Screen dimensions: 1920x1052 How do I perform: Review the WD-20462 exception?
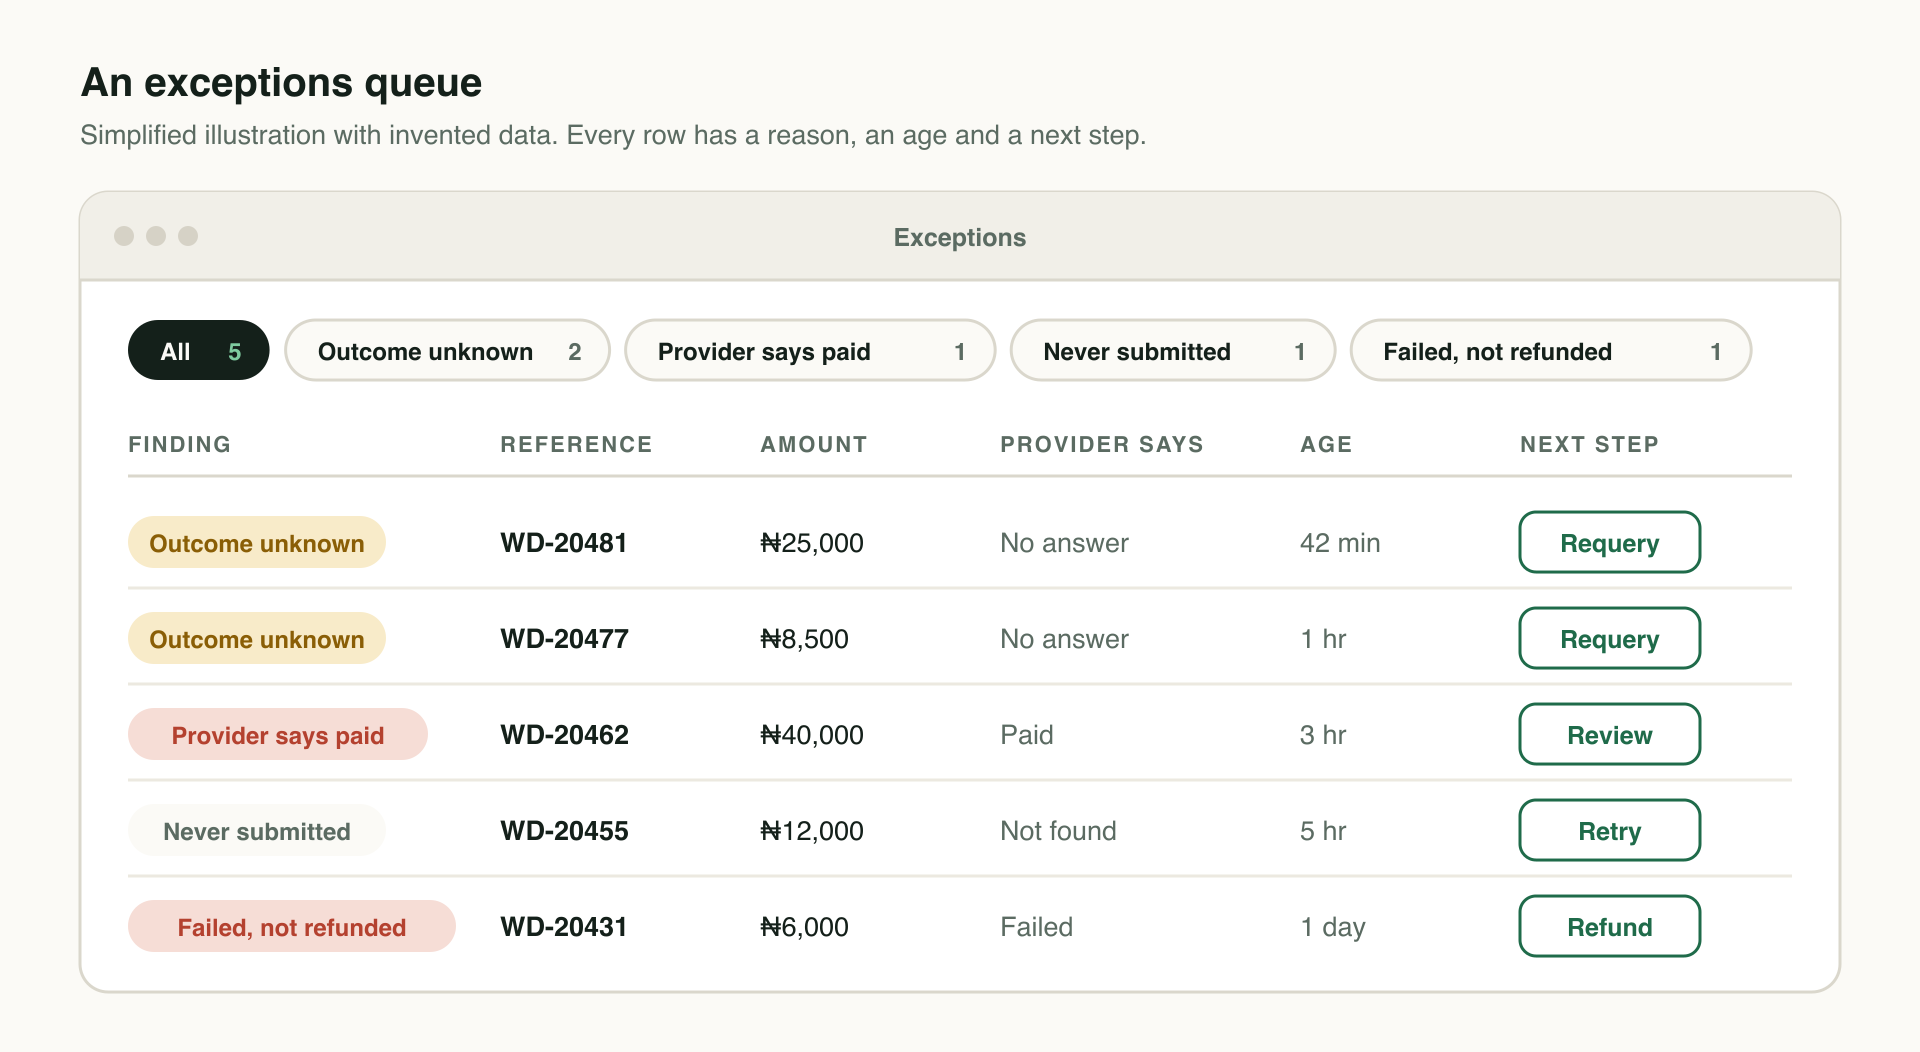[x=1609, y=735]
